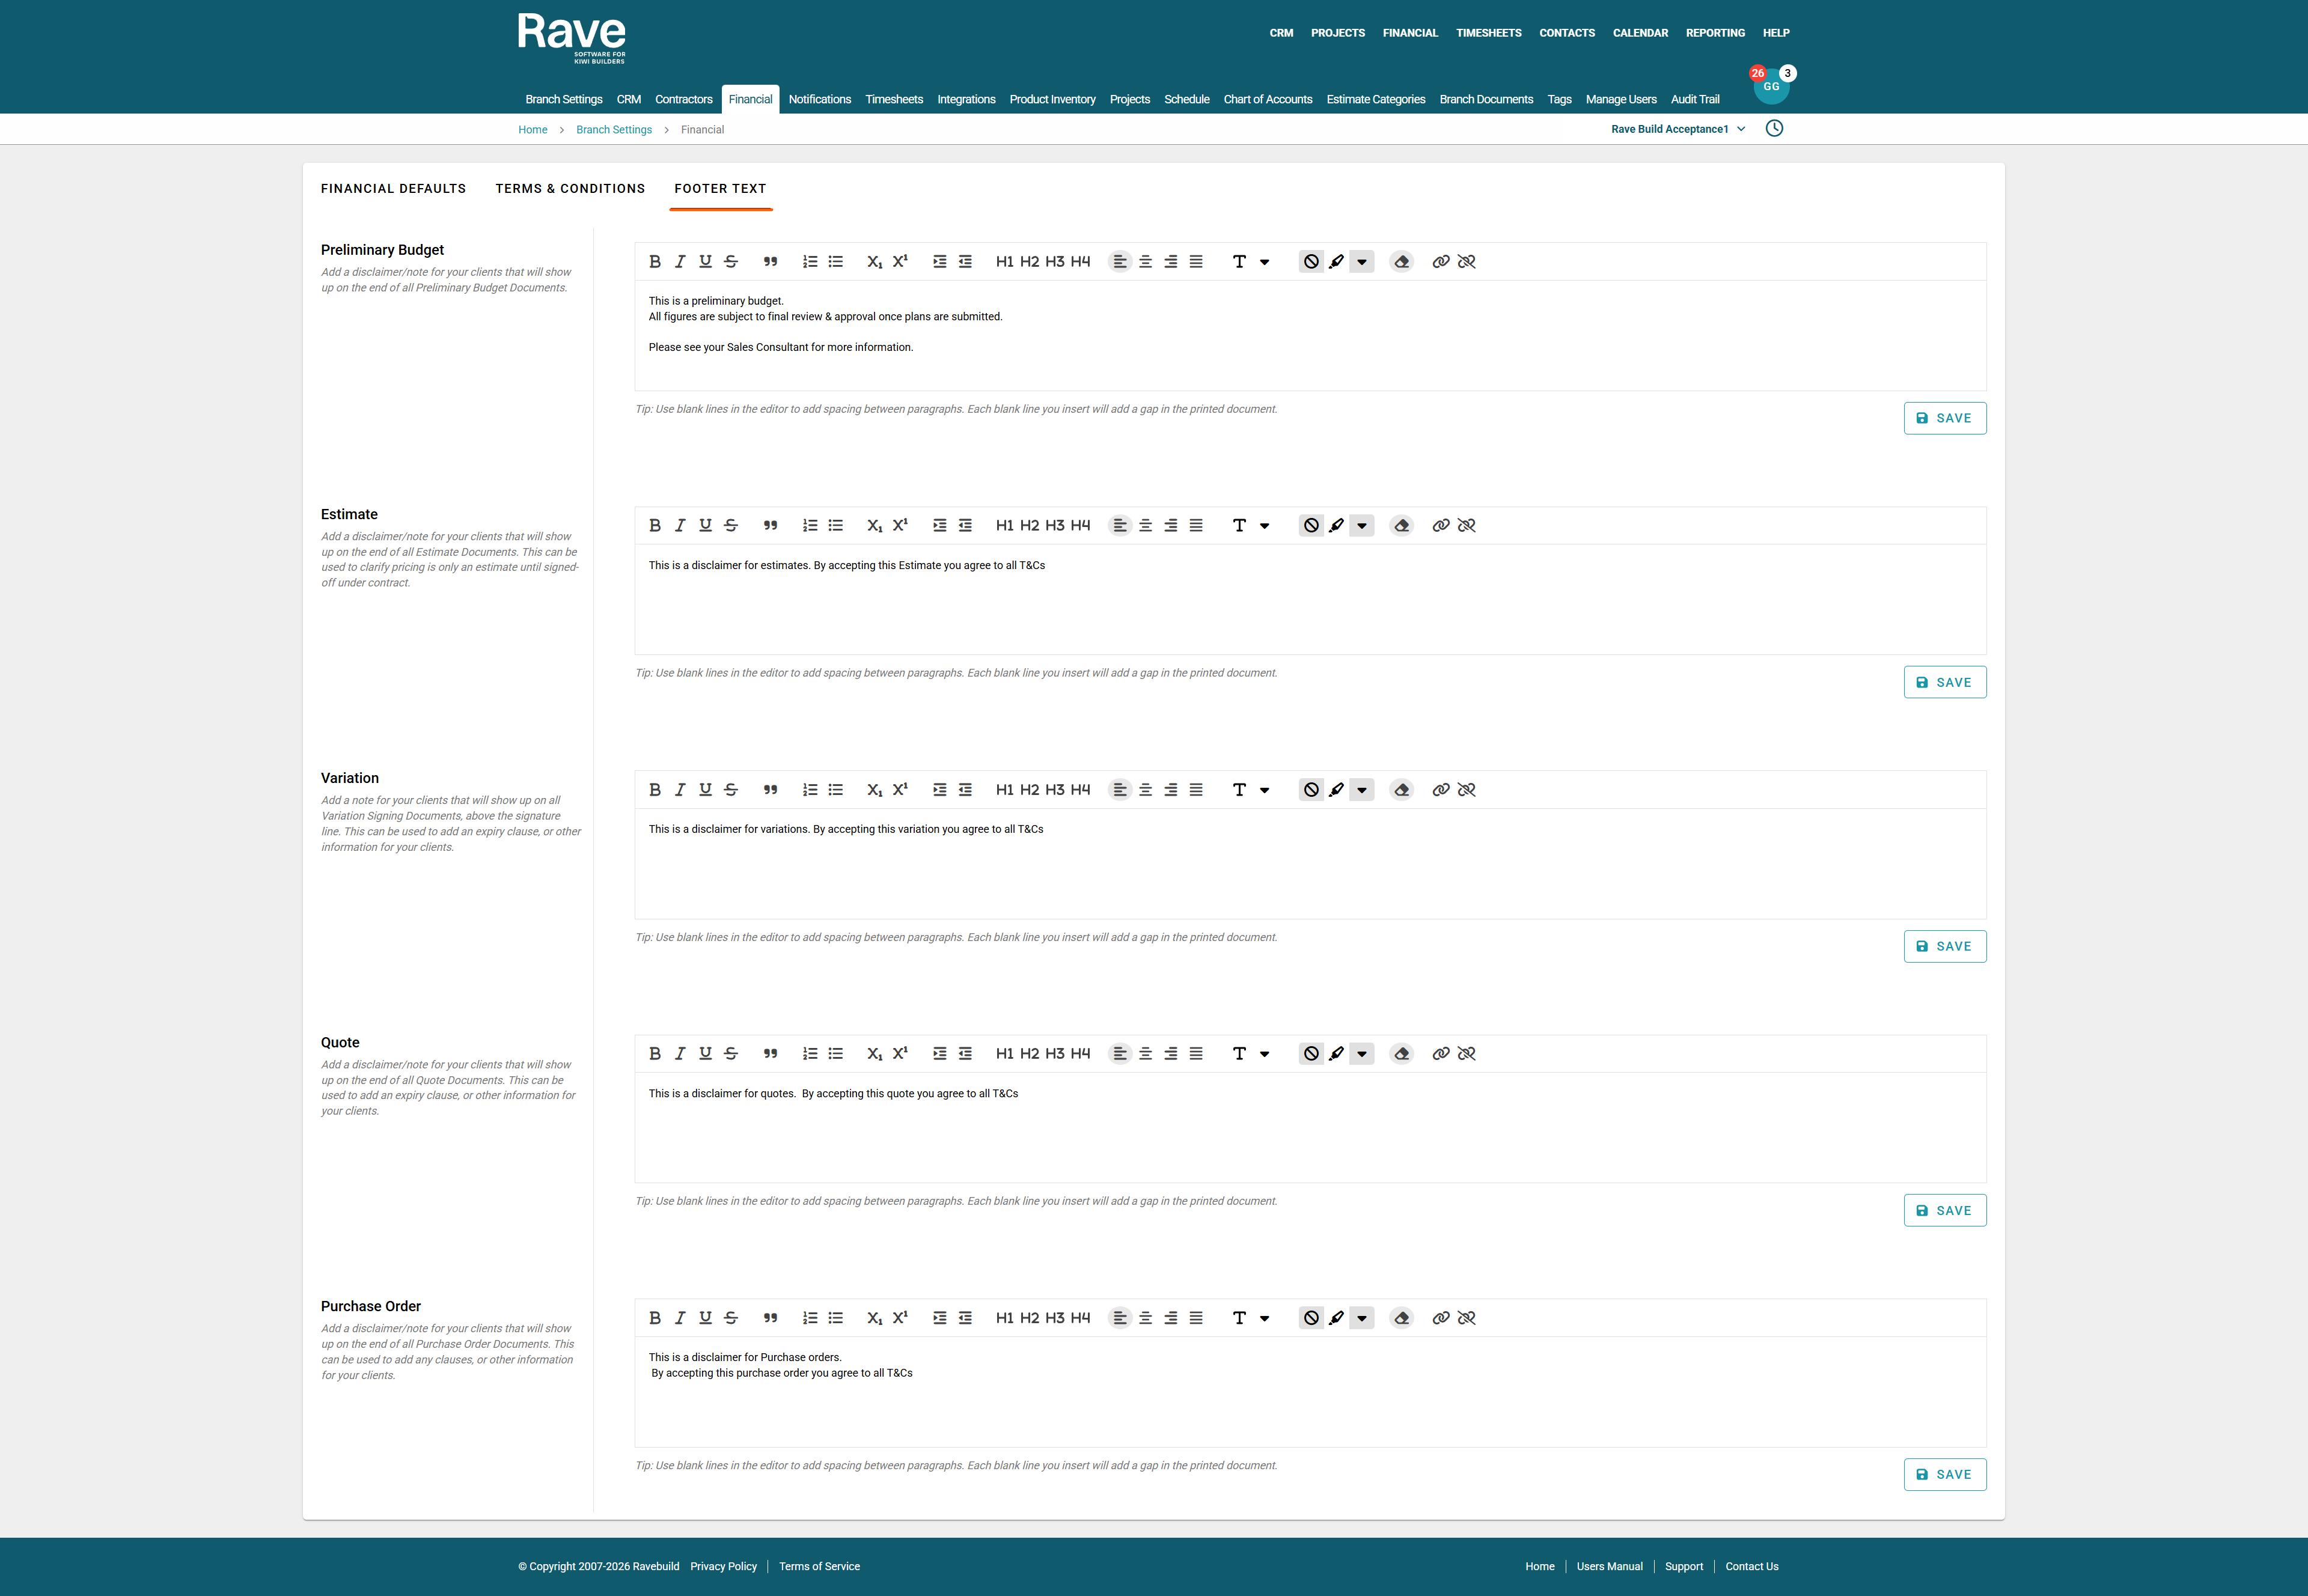Insert link in Purchase Order editor

(x=1440, y=1318)
